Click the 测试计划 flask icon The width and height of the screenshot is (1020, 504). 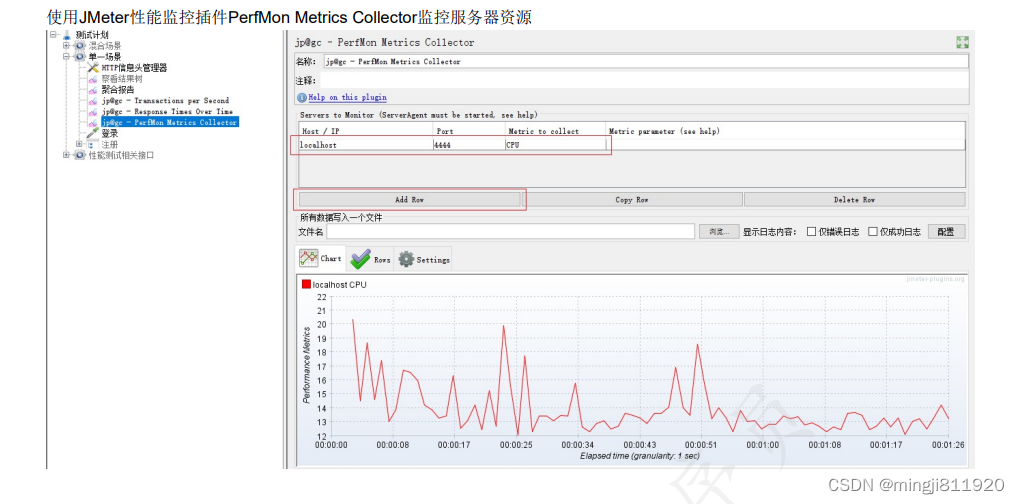coord(68,34)
